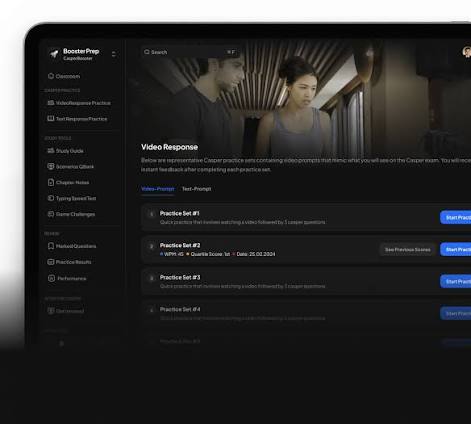Click the Date 25.02.2024 stat
471x424 pixels.
pos(254,254)
